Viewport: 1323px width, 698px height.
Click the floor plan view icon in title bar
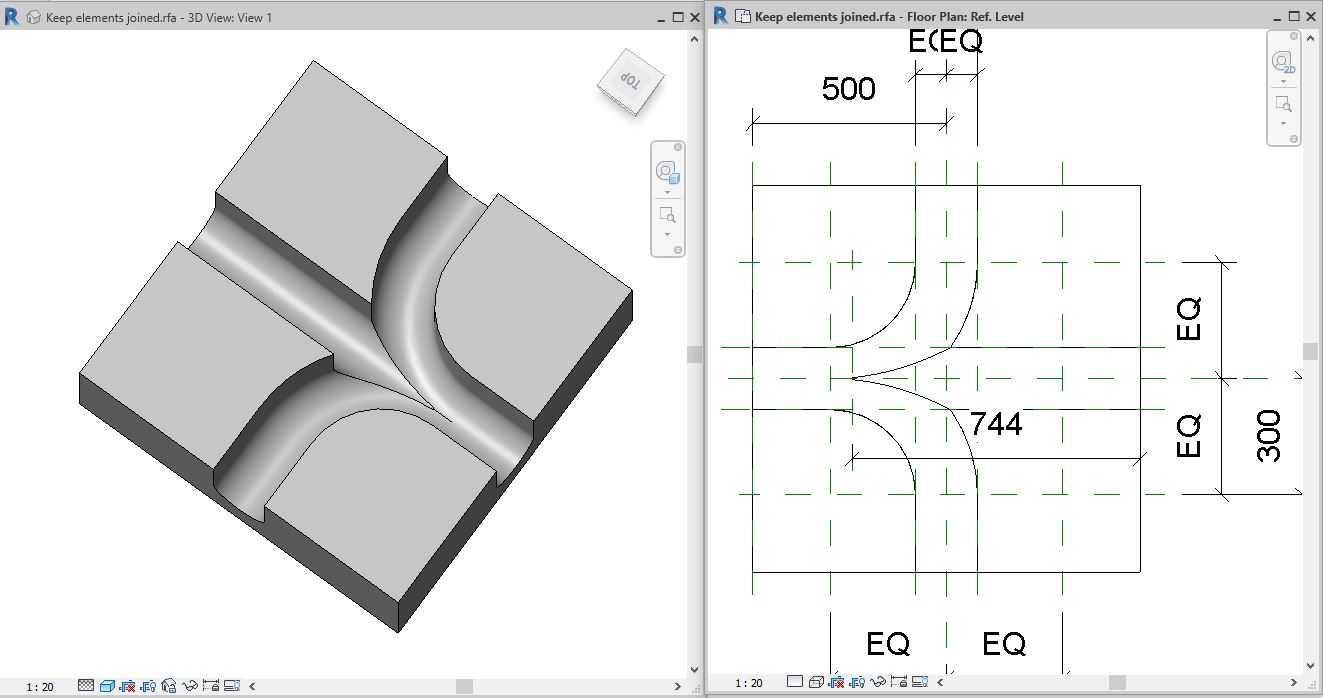tap(742, 16)
